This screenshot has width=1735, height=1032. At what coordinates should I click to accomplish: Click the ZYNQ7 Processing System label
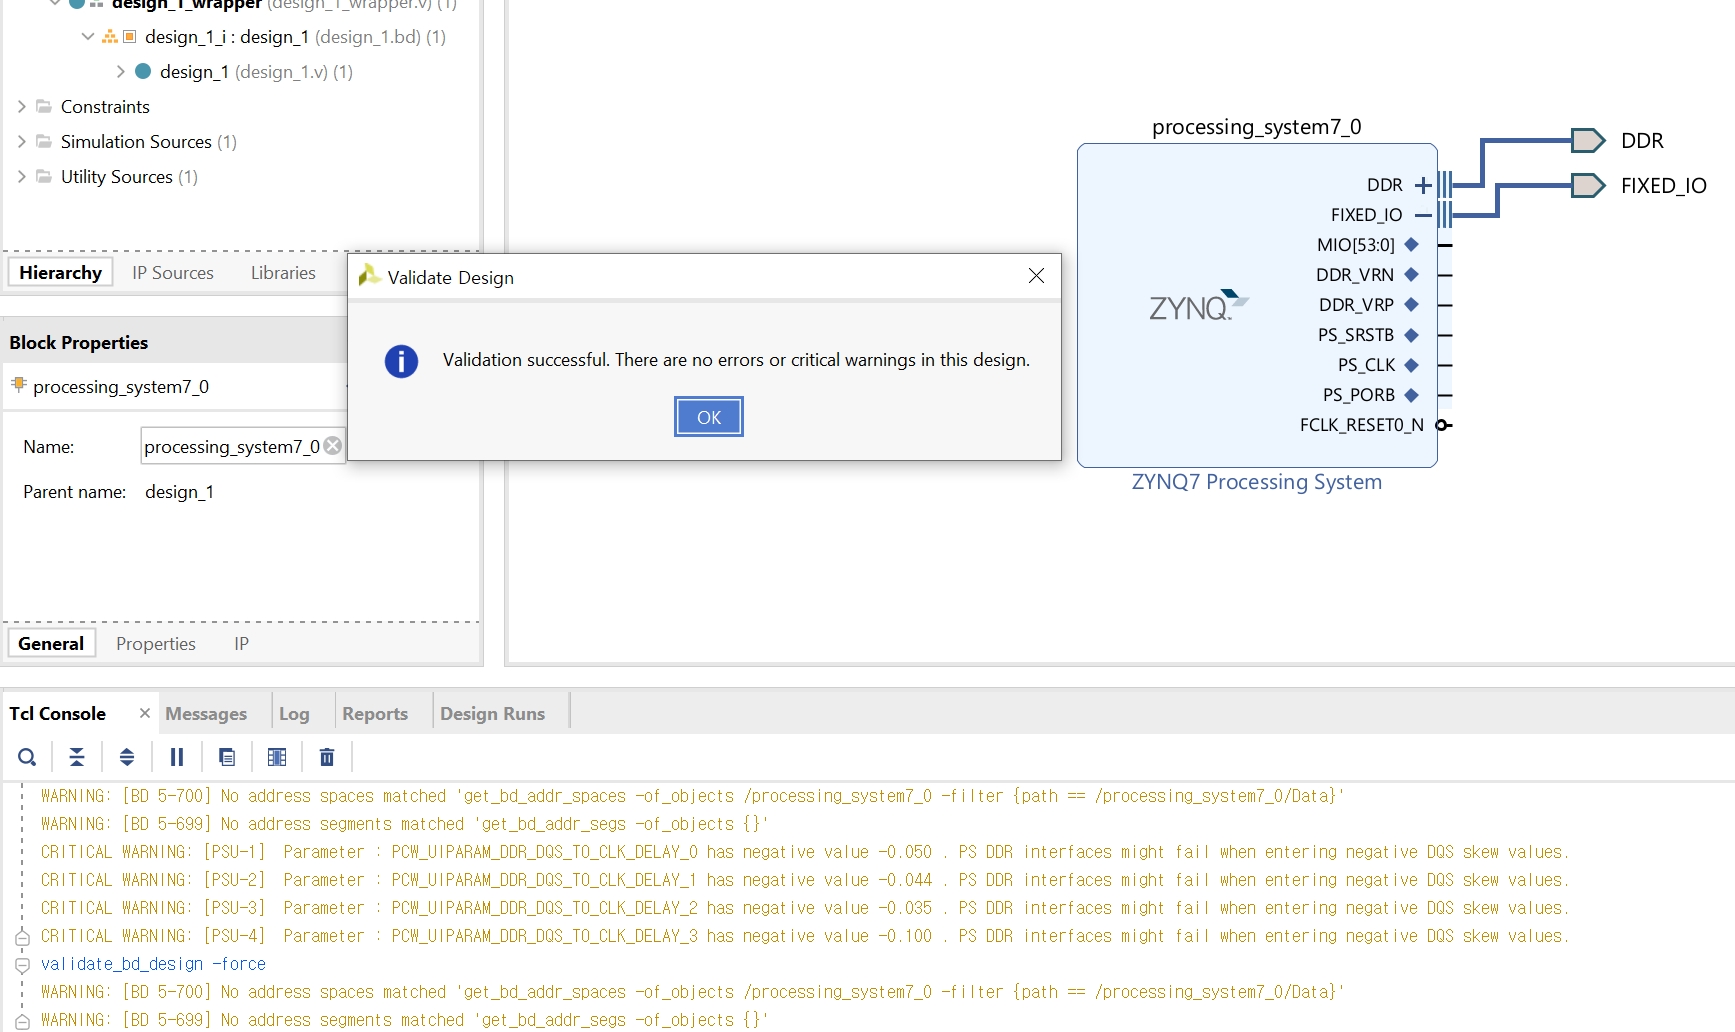pos(1256,482)
